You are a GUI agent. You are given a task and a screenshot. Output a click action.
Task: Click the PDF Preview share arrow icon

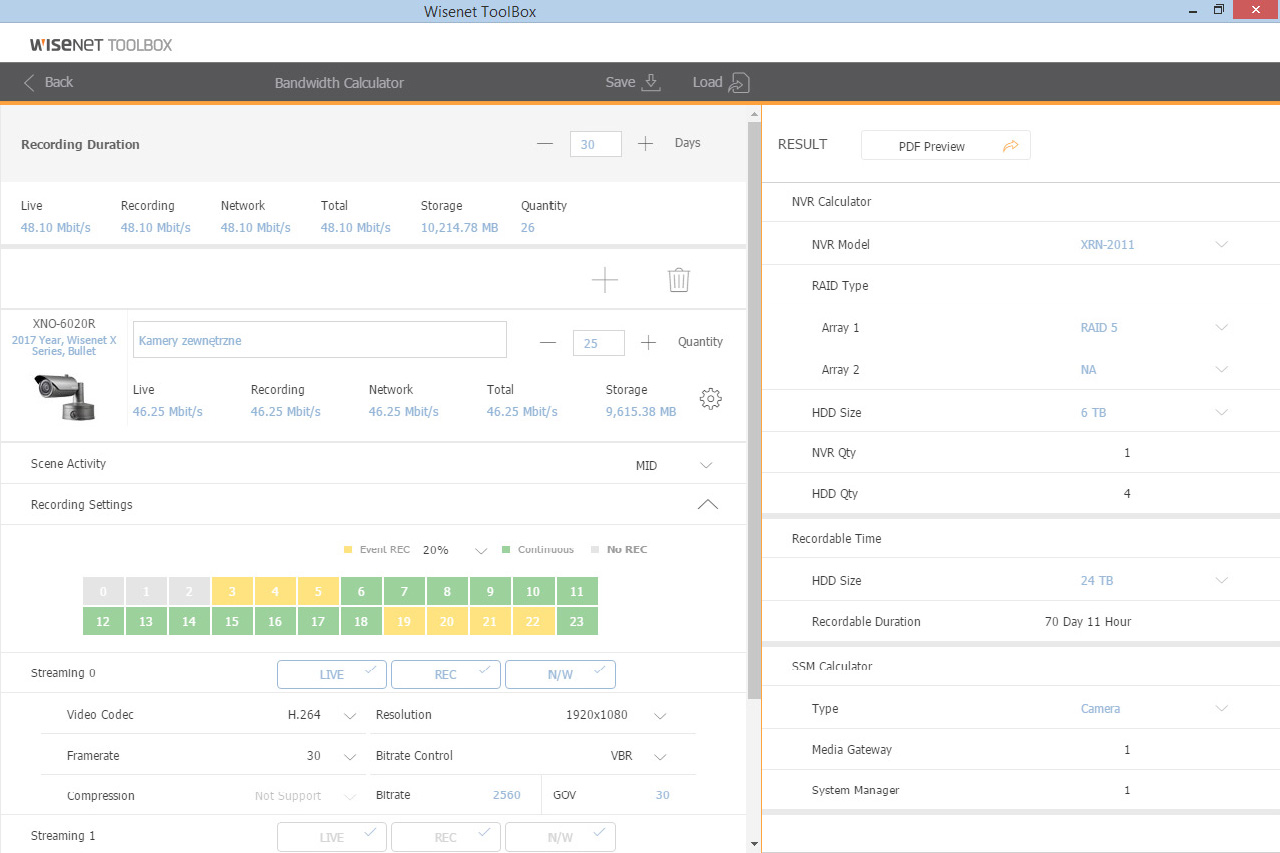[1010, 146]
